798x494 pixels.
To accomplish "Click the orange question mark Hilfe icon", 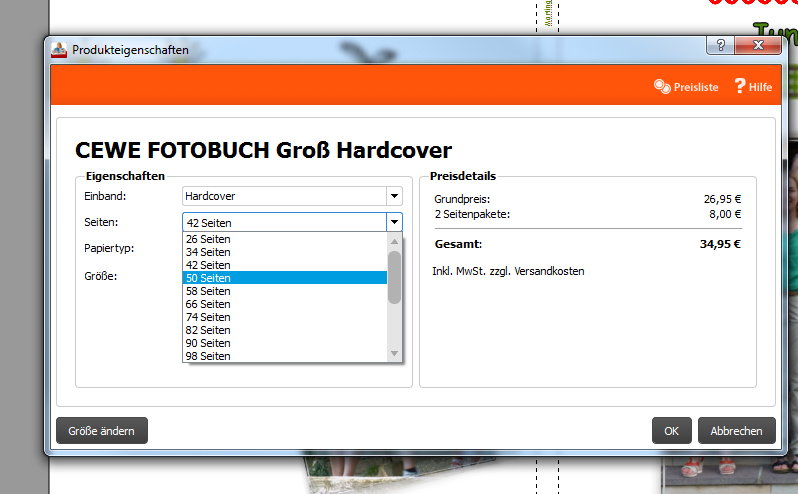I will tap(740, 86).
